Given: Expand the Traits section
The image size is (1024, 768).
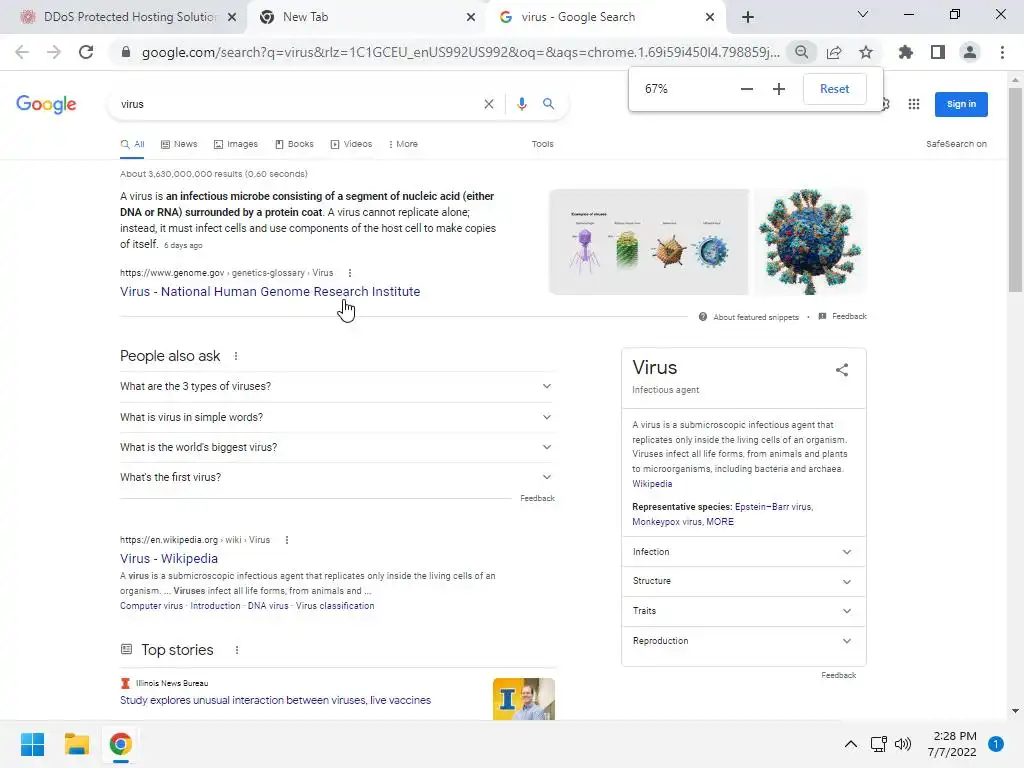Looking at the screenshot, I should [x=743, y=611].
